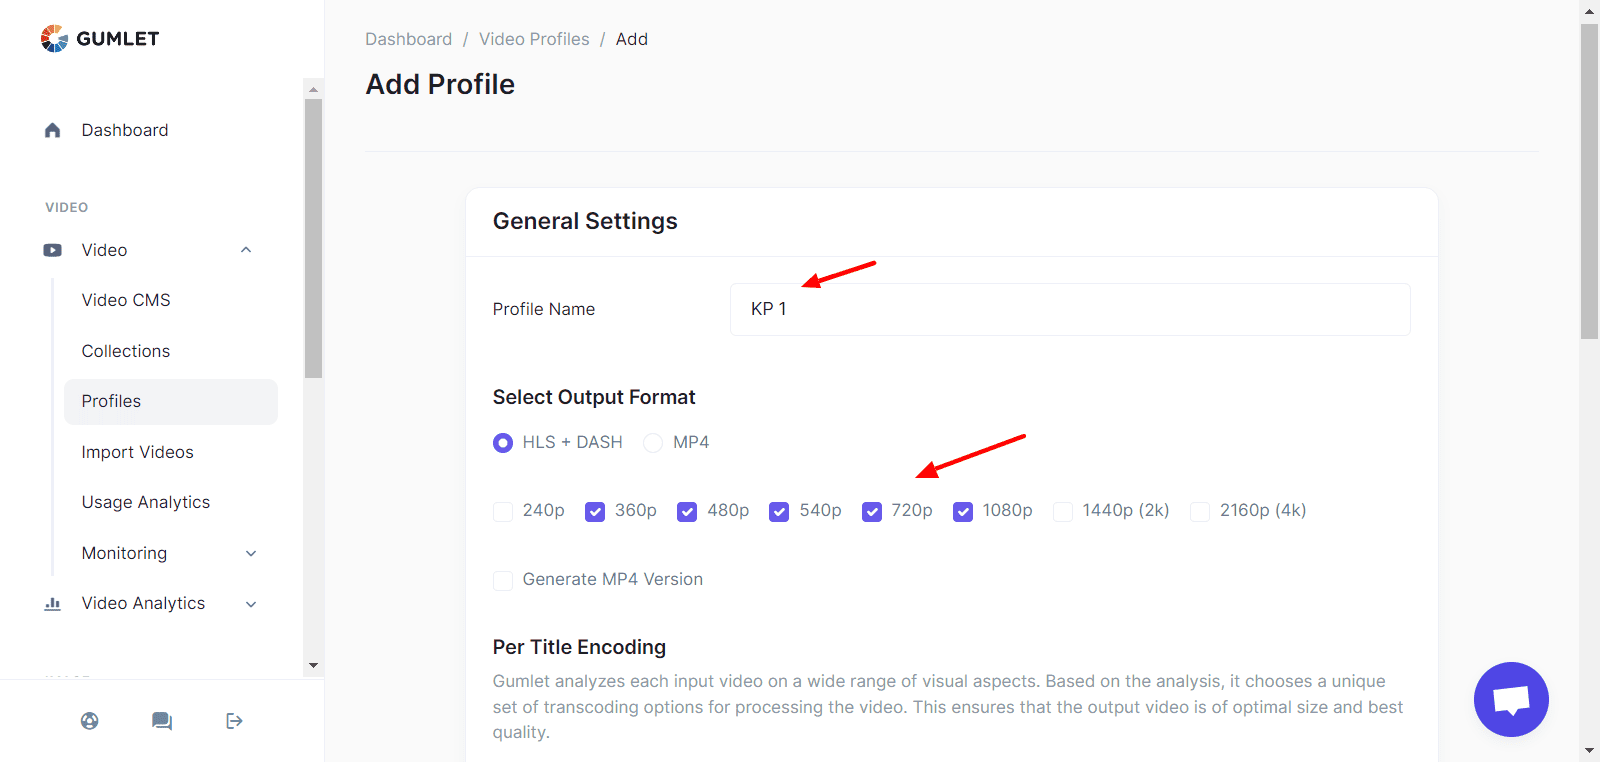Click the Gumlet logo icon
Viewport: 1600px width, 762px height.
click(x=54, y=39)
